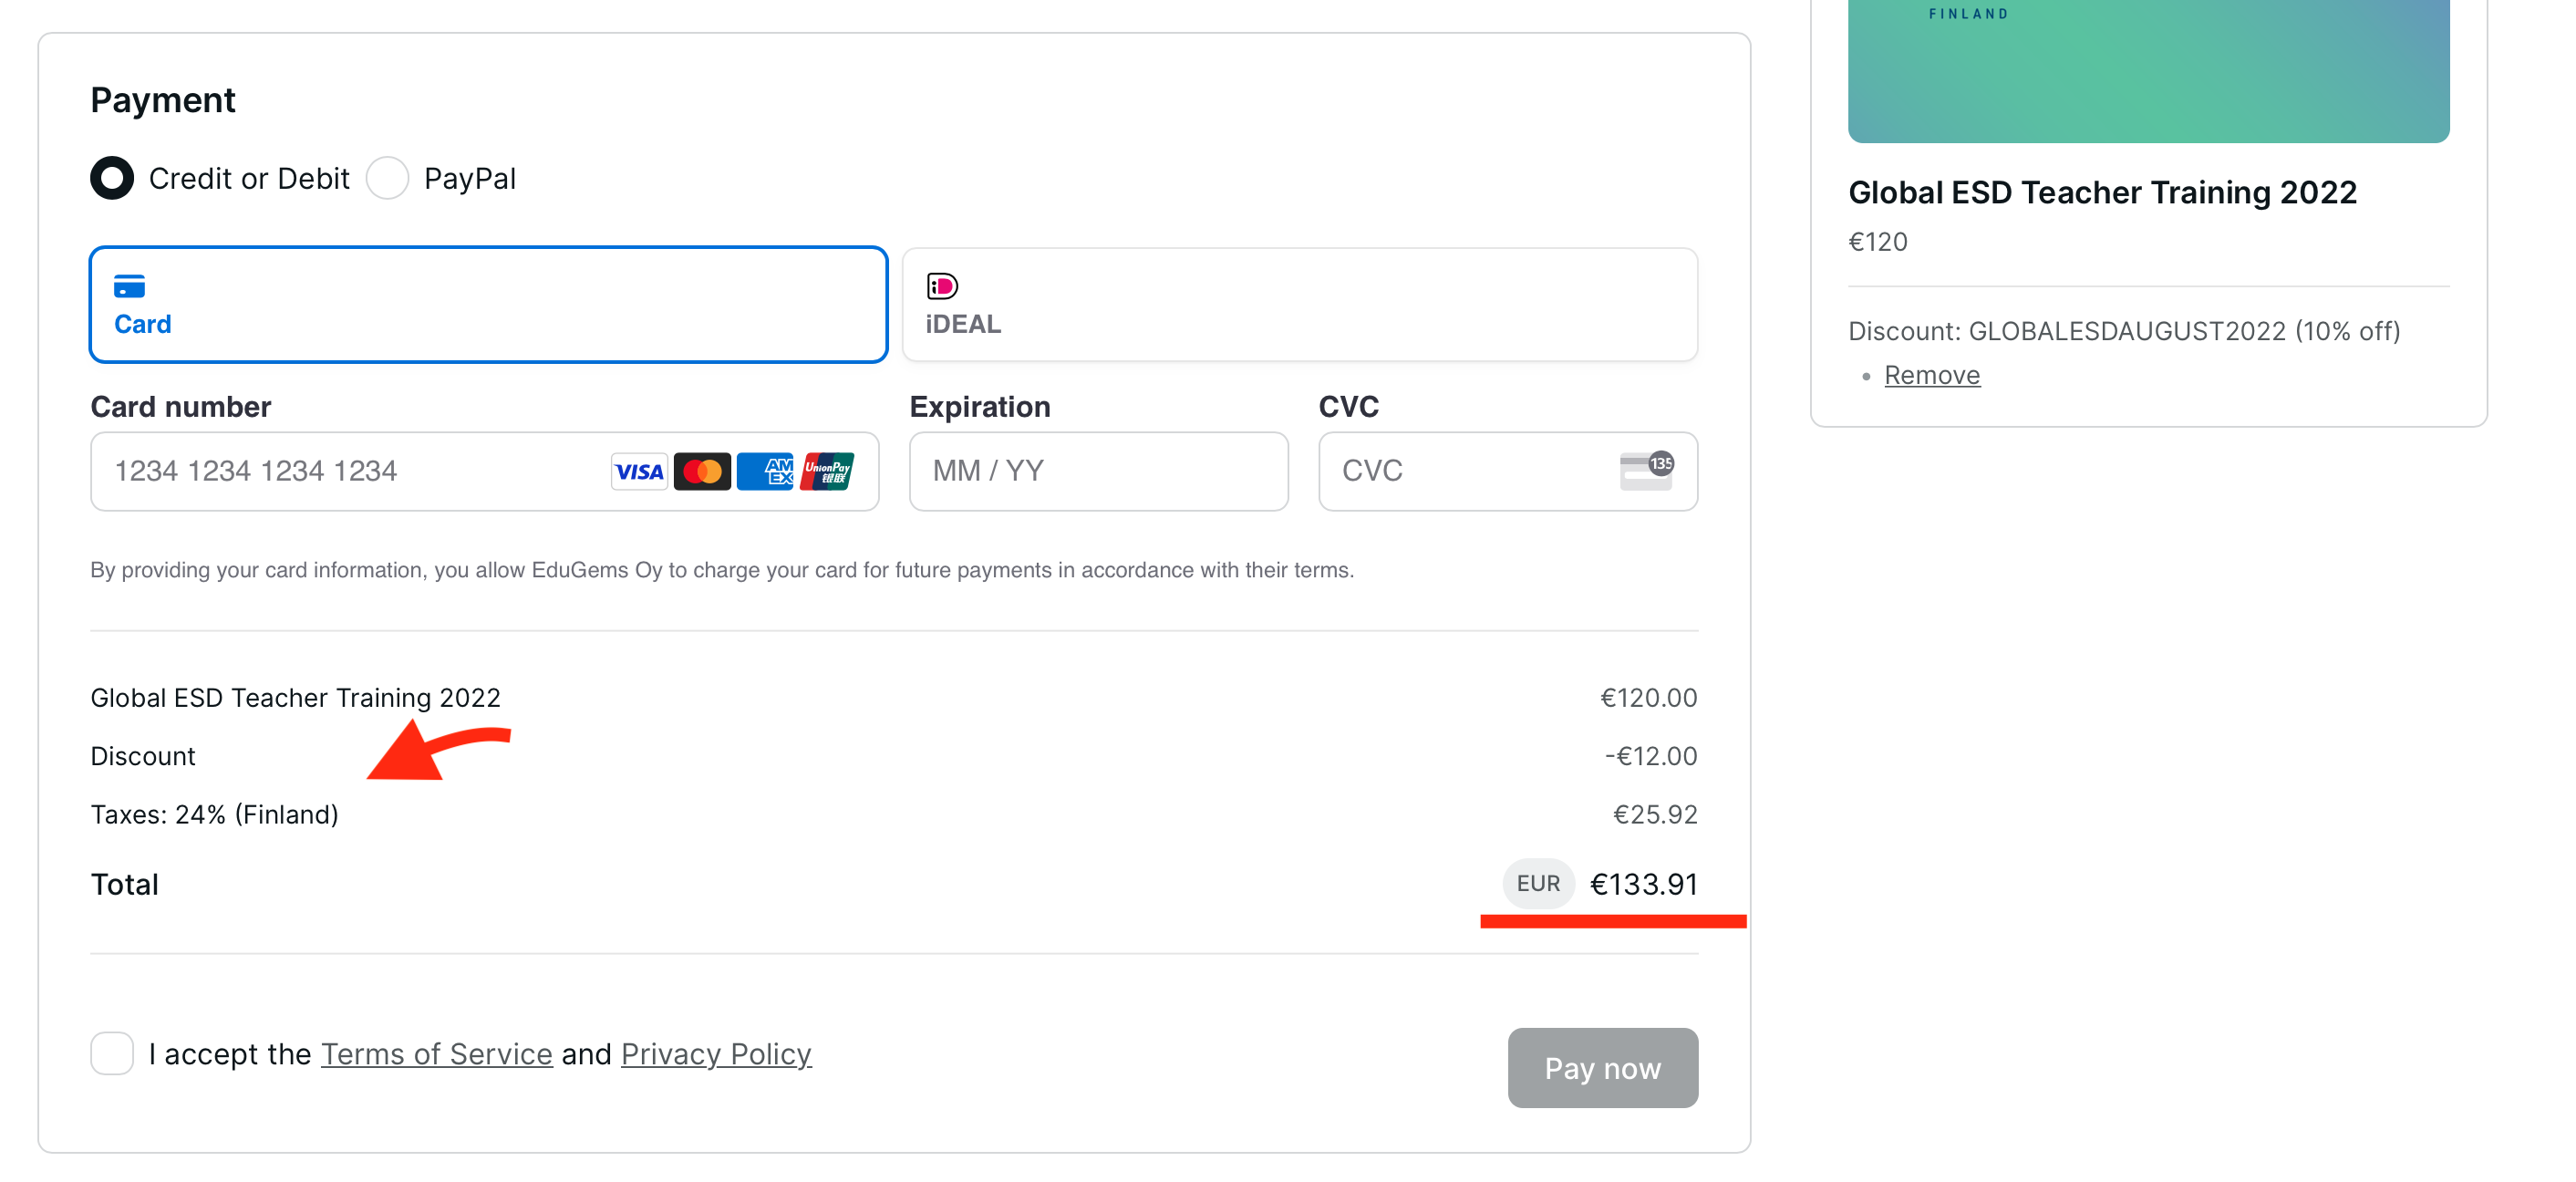Click the blue credit card icon
Image resolution: width=2576 pixels, height=1182 pixels.
pos(129,287)
